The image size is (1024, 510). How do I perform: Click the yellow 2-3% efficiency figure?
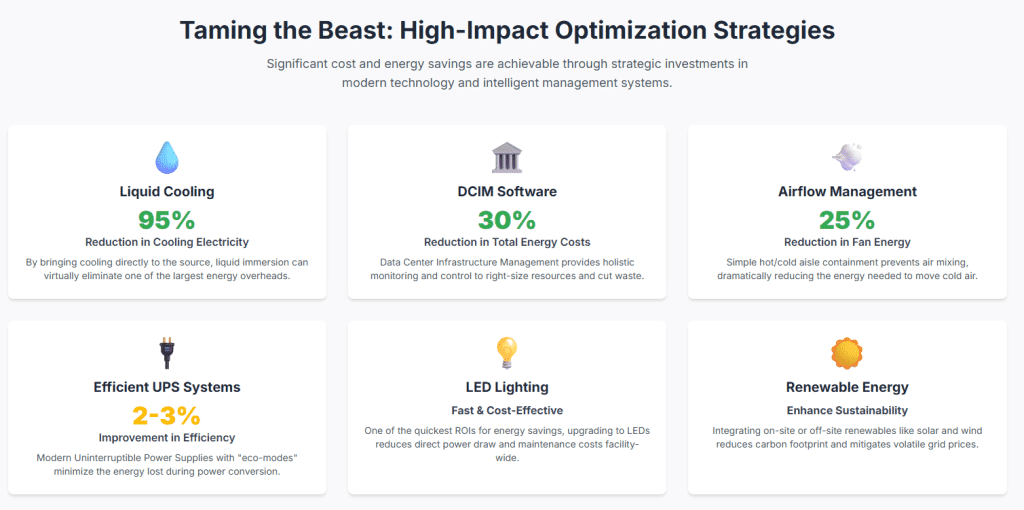tap(166, 415)
